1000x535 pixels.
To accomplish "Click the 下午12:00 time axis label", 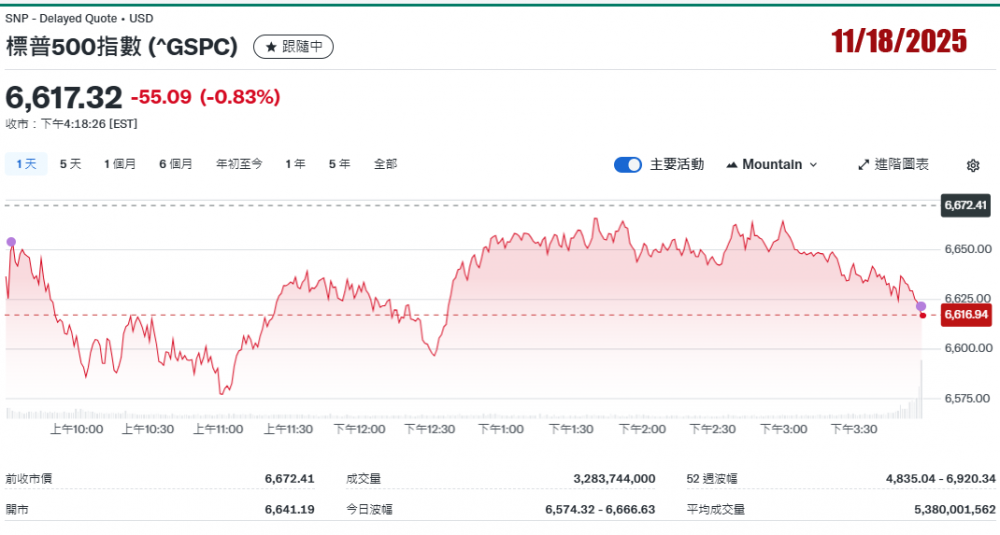I will tap(359, 429).
